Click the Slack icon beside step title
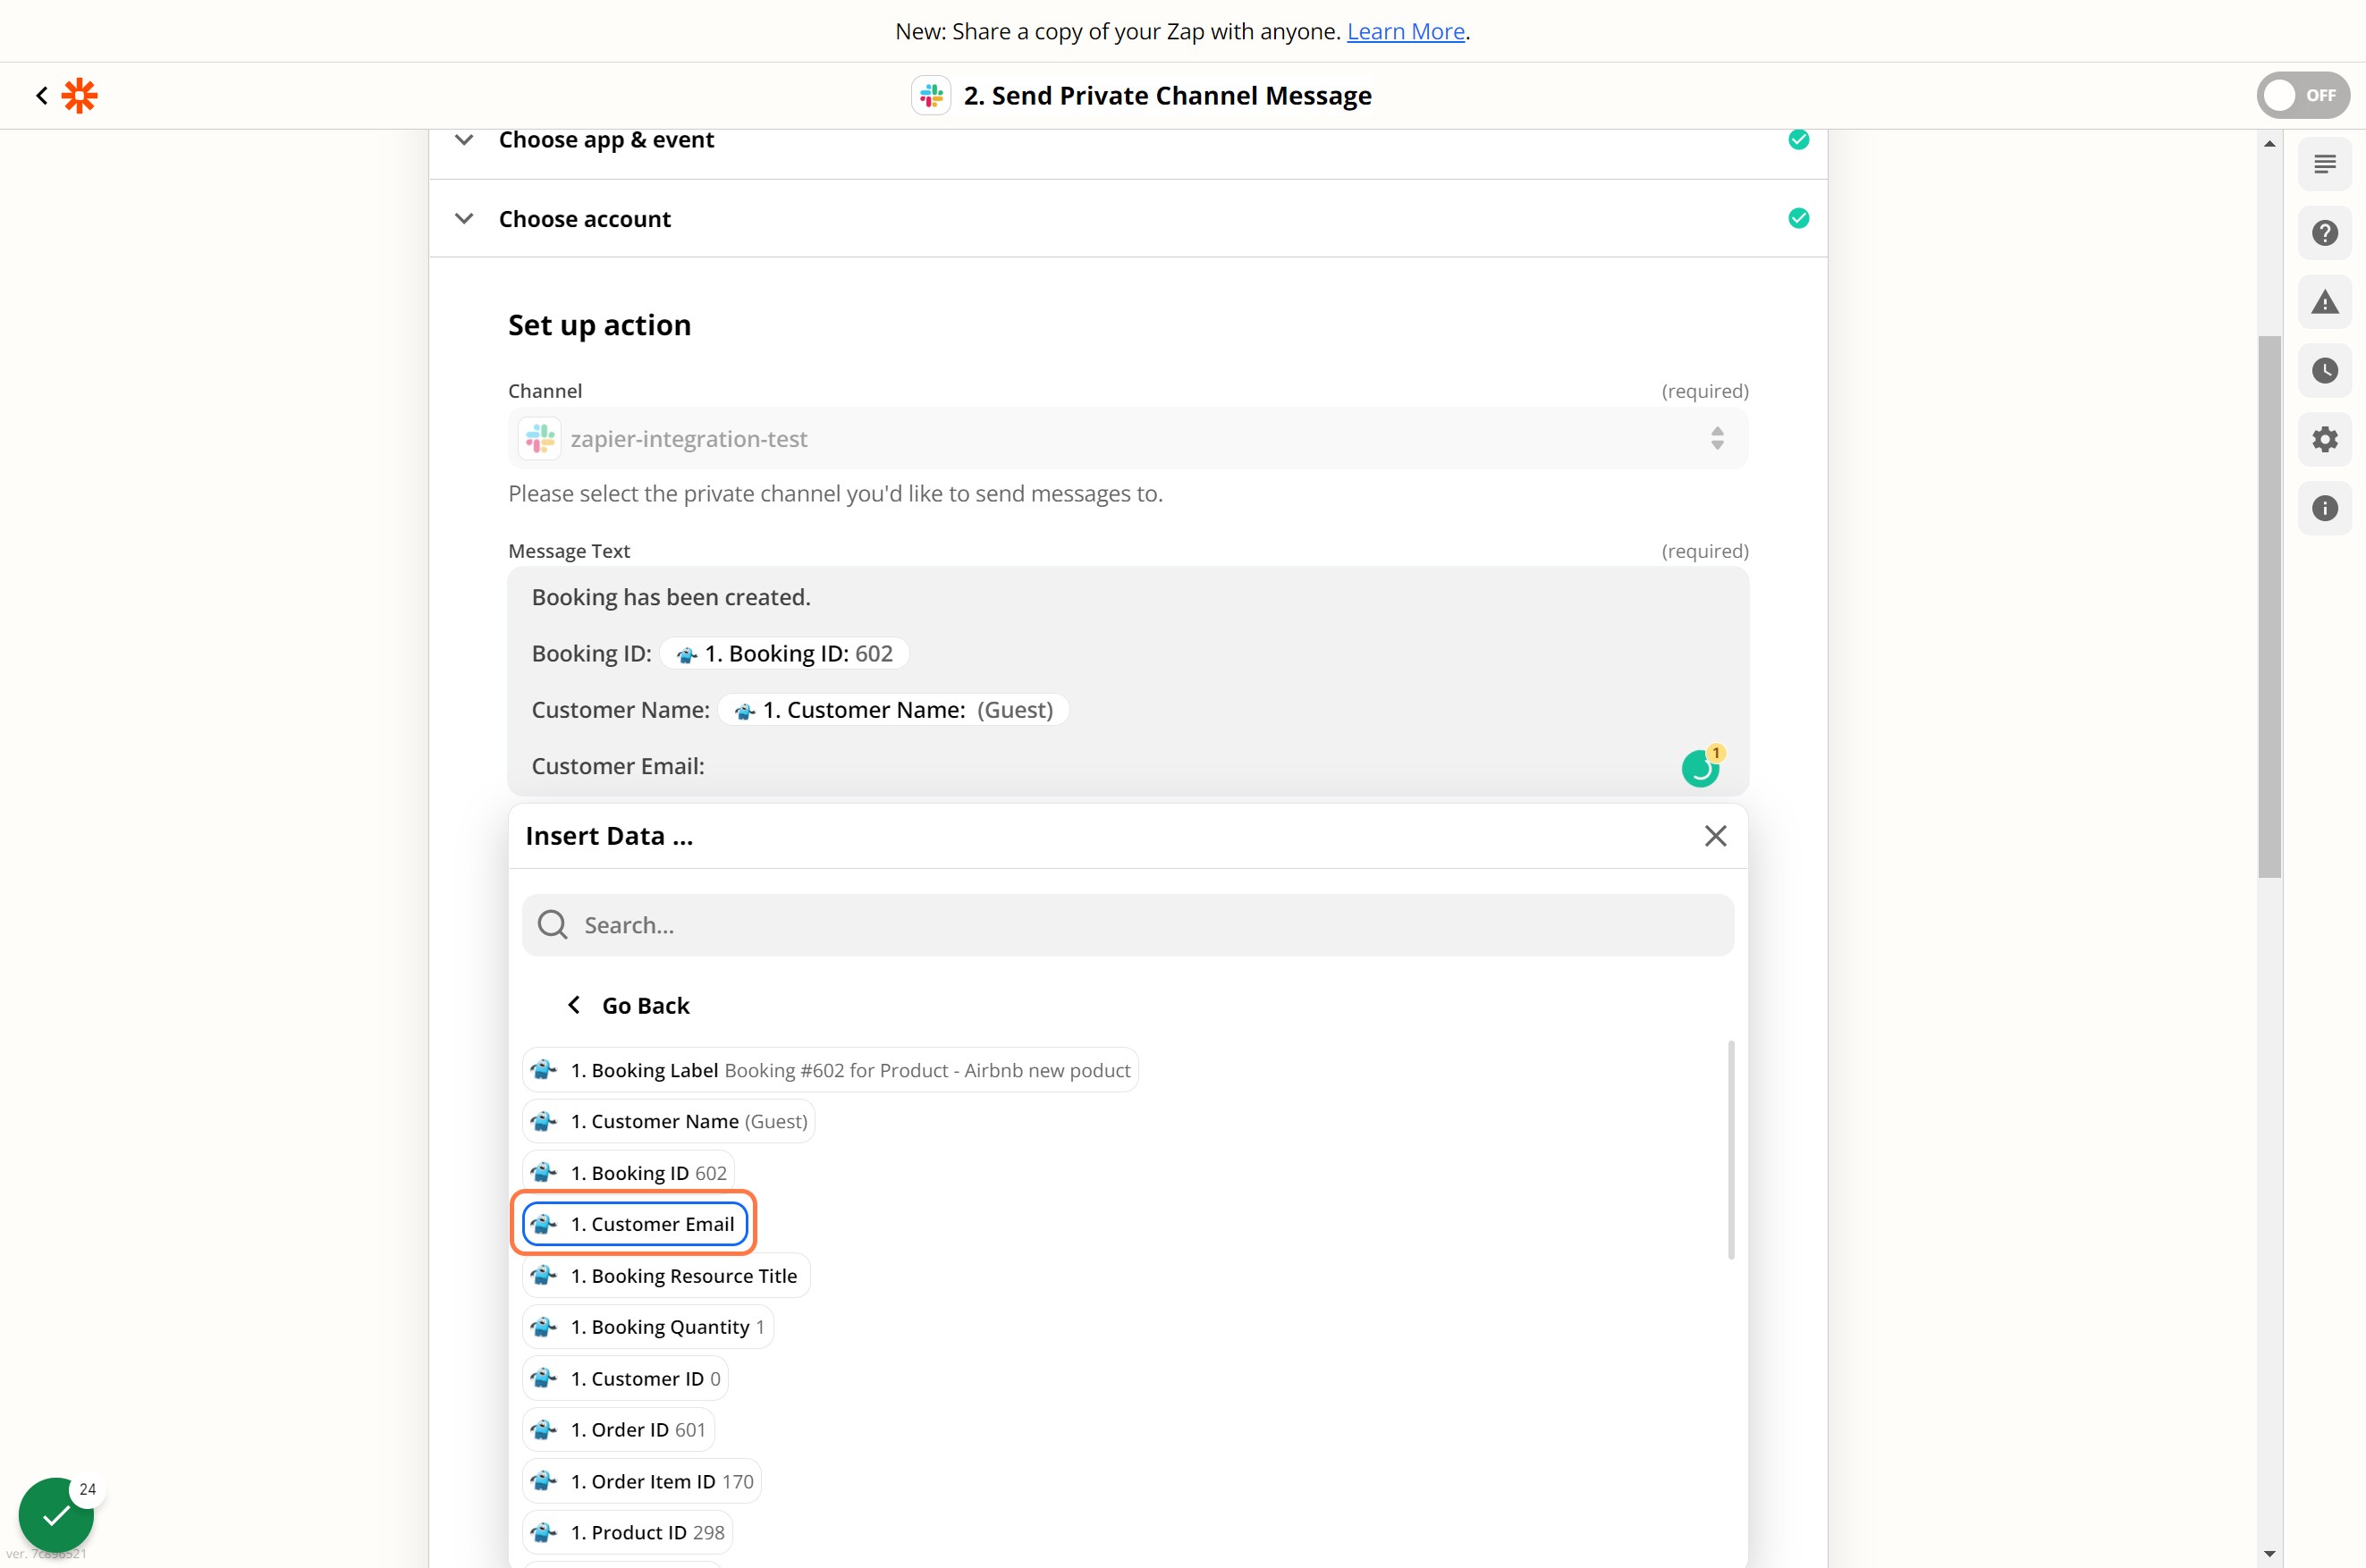The height and width of the screenshot is (1568, 2366). coord(931,96)
